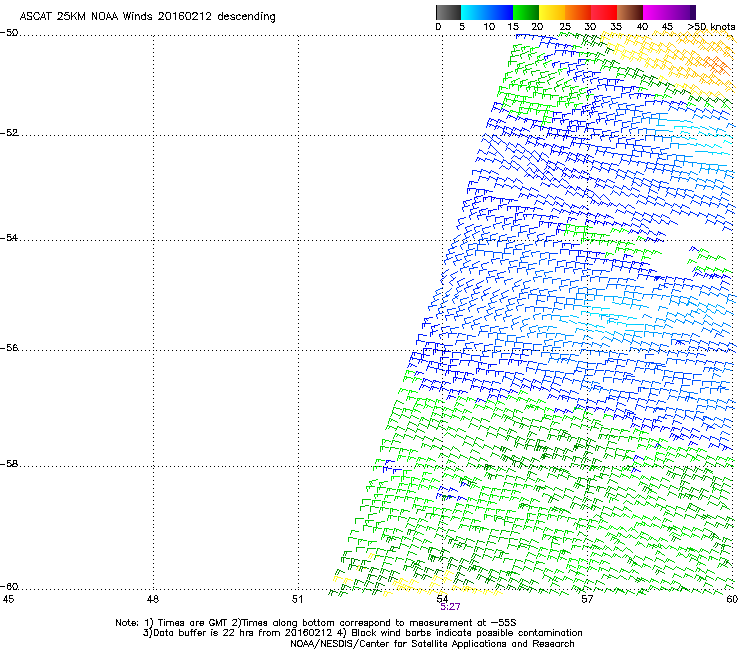Click the '51' longitude axis label
The image size is (740, 650).
297,599
